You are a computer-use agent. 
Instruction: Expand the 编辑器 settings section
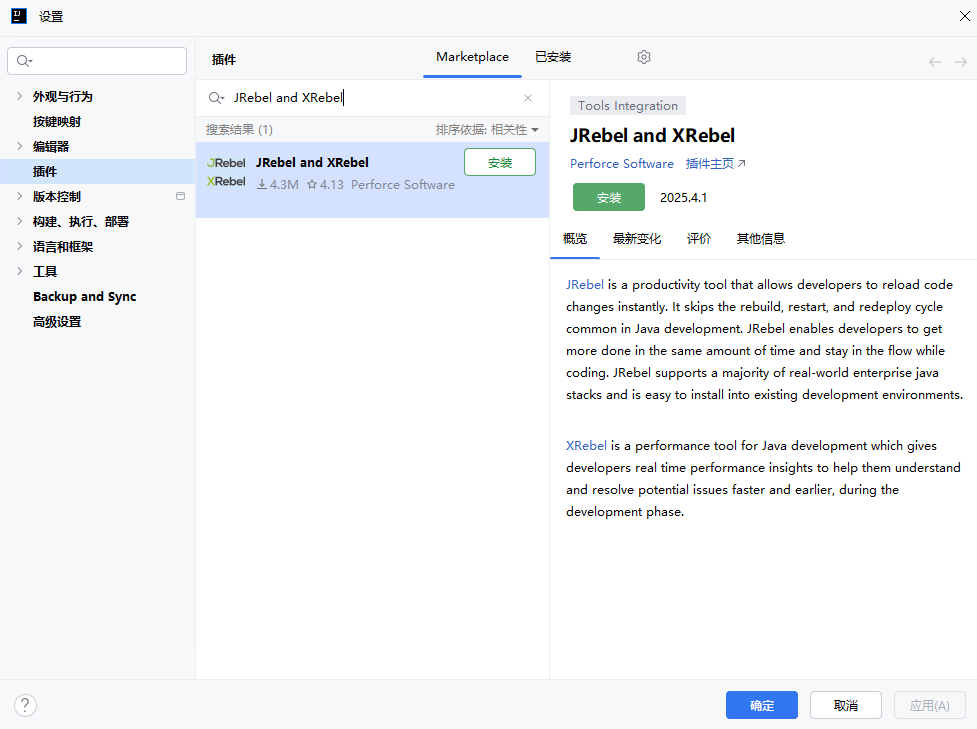[x=20, y=147]
